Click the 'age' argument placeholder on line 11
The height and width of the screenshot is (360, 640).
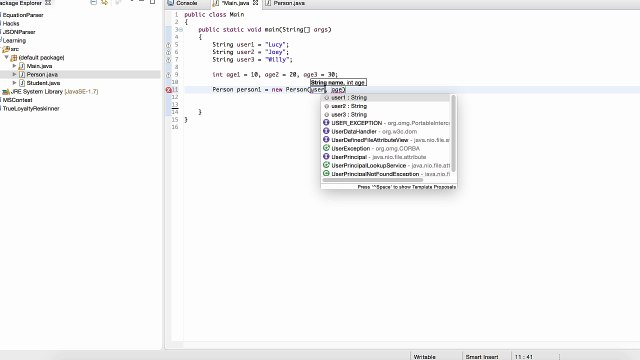coord(337,90)
